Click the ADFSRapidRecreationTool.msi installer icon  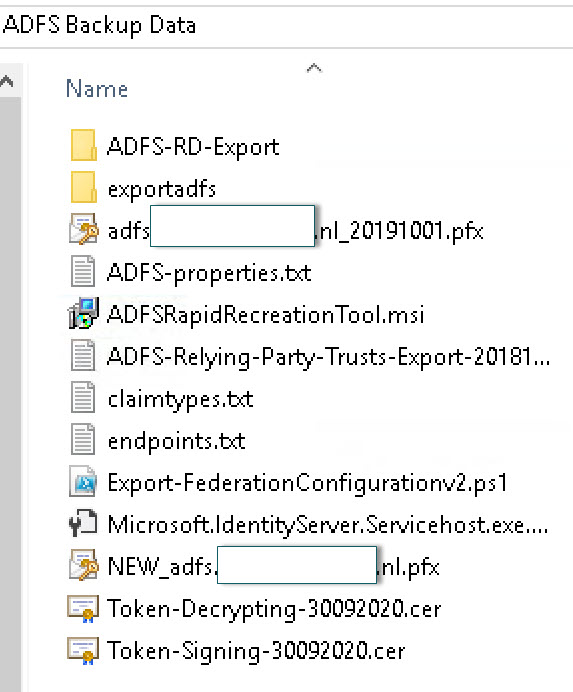[x=83, y=313]
